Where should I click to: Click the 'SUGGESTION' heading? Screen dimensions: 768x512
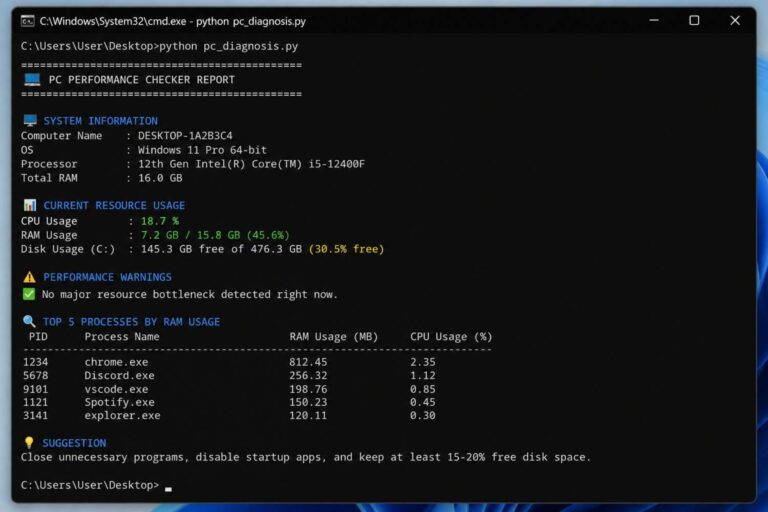[74, 443]
